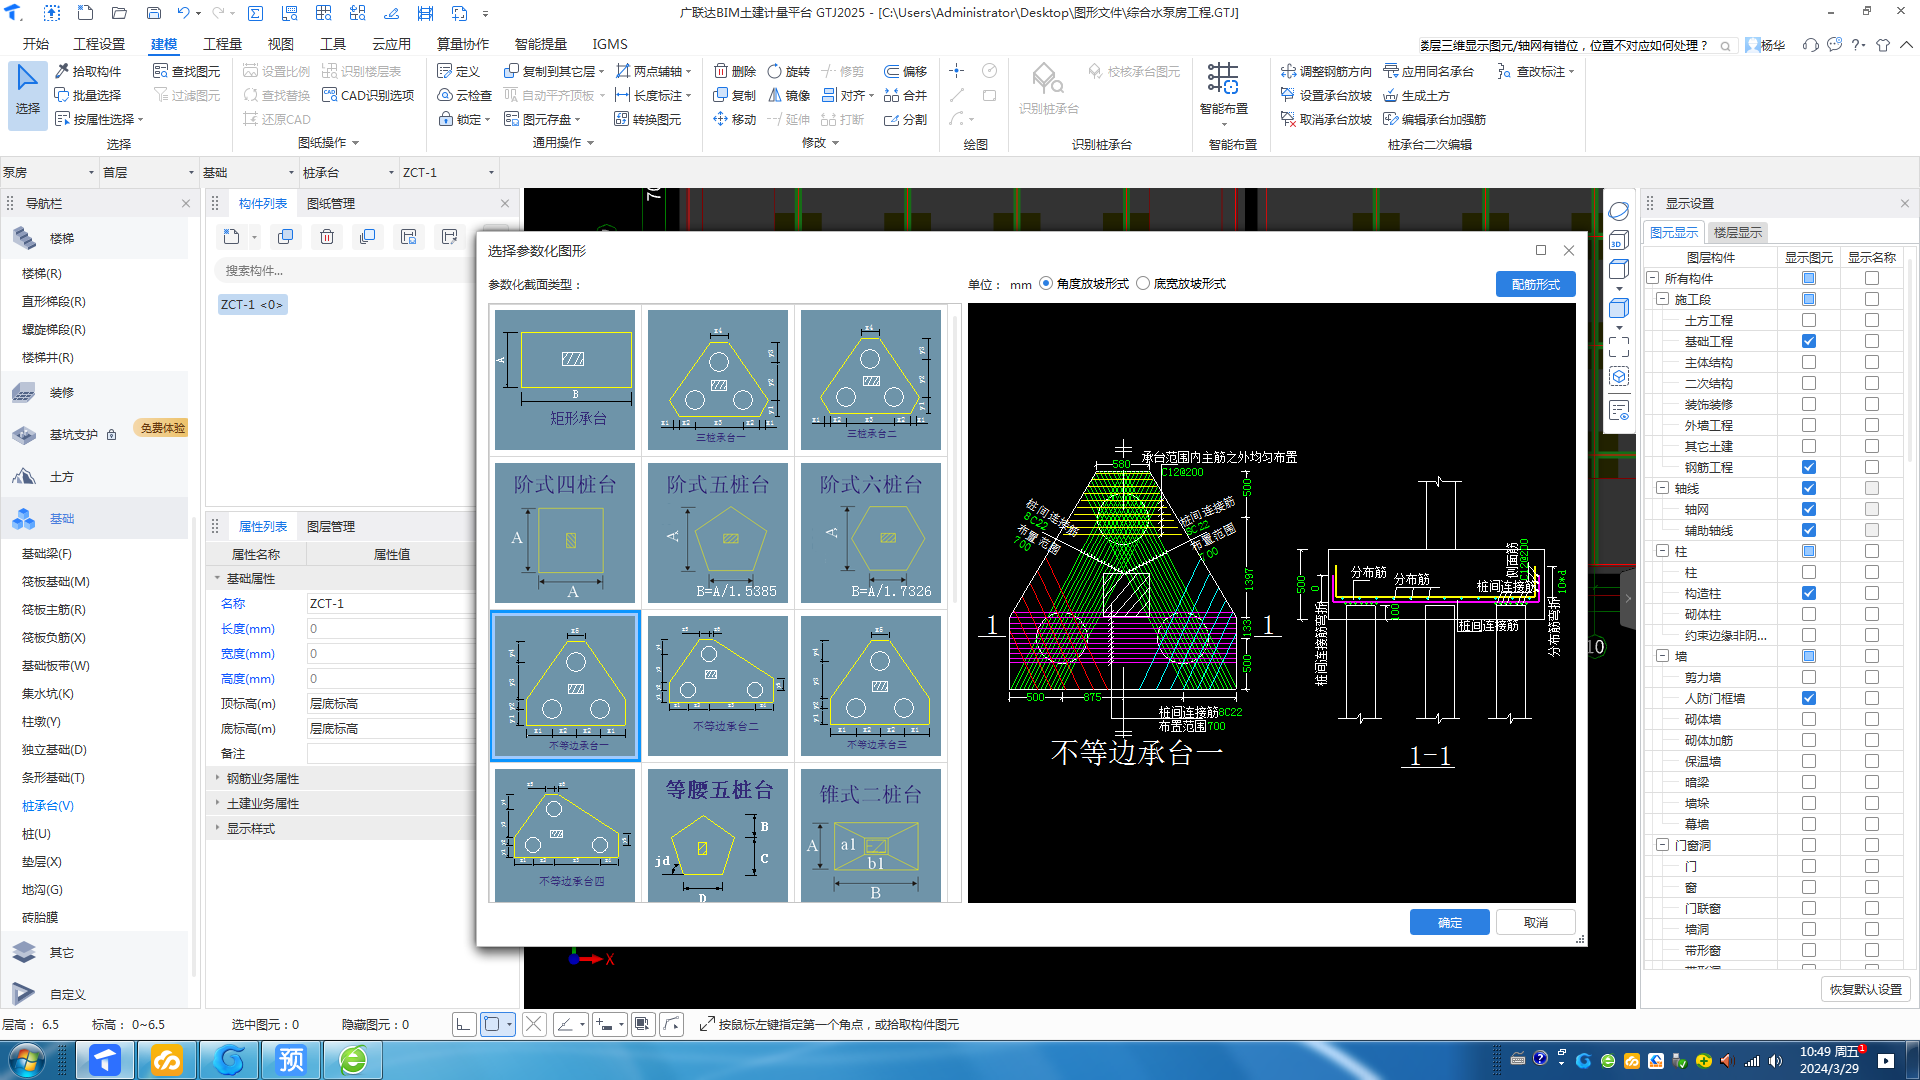Click the 合并 tool

(906, 95)
